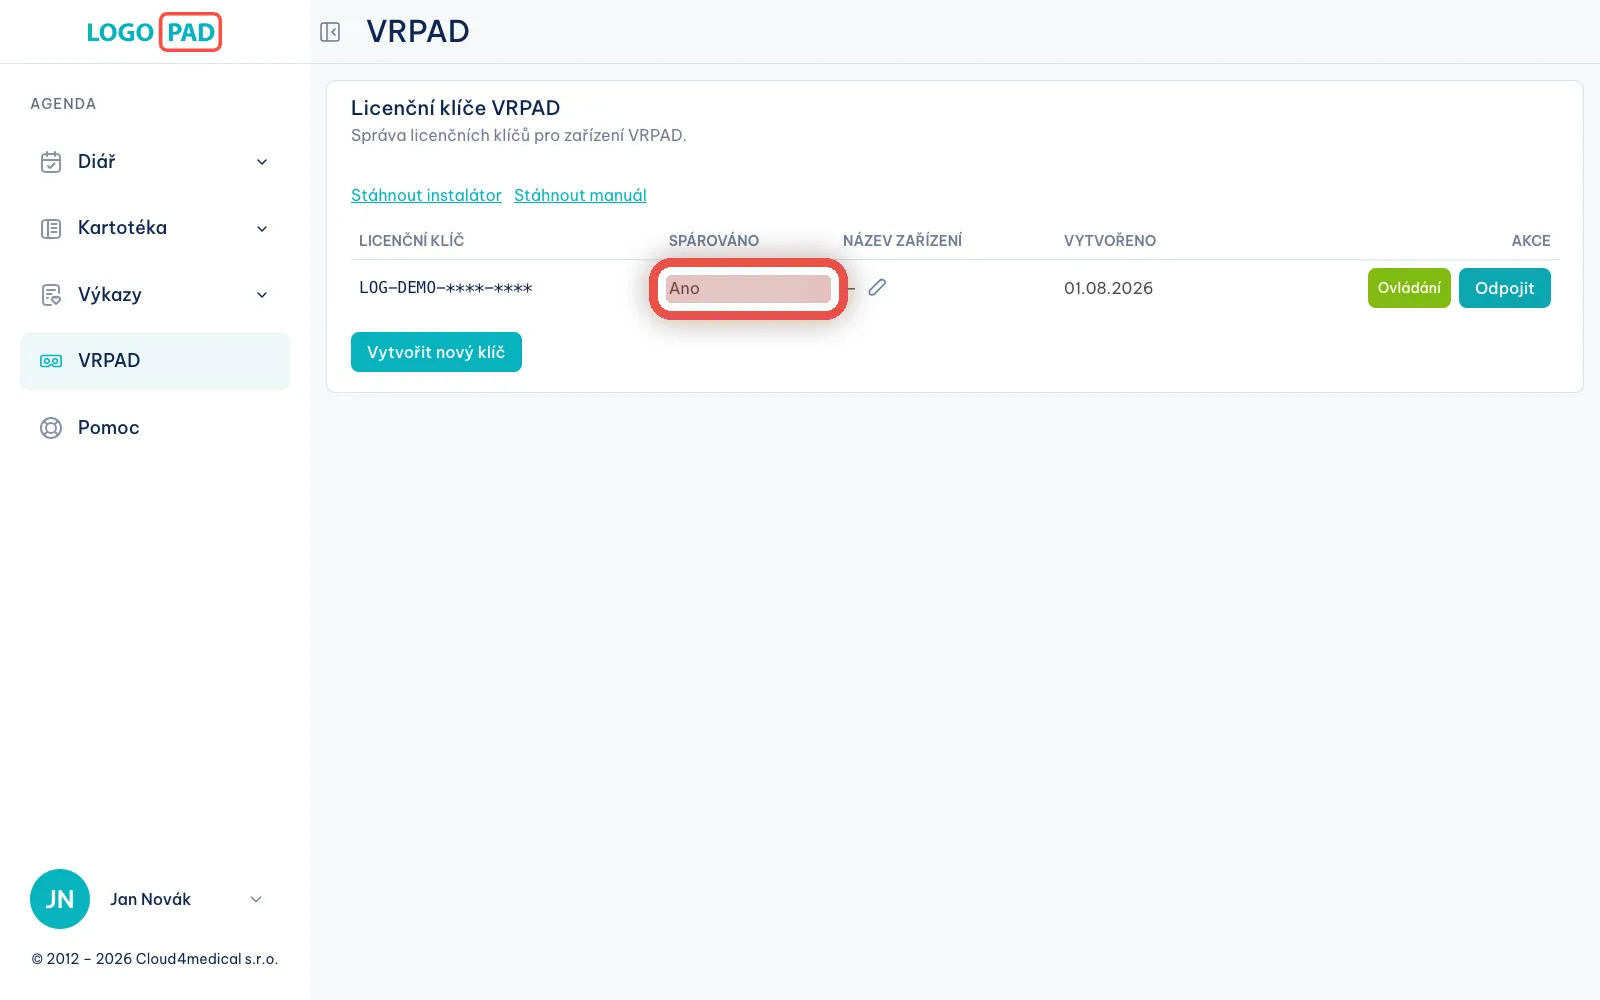Image resolution: width=1600 pixels, height=1000 pixels.
Task: Click the Kartotéka file icon
Action: pyautogui.click(x=51, y=228)
